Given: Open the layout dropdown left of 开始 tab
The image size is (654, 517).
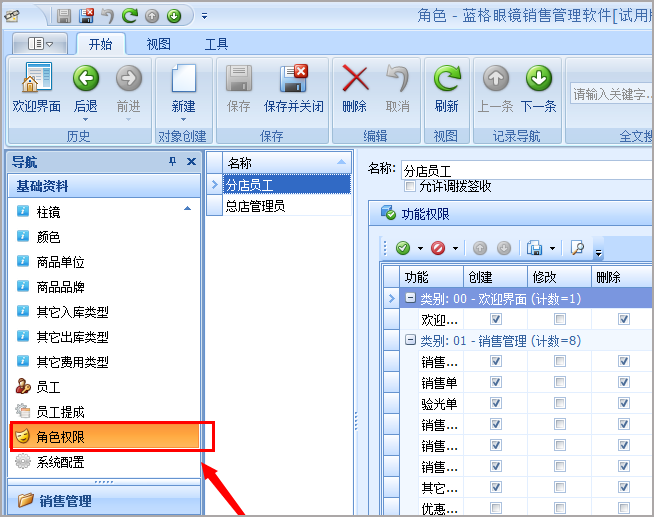Looking at the screenshot, I should (40, 43).
